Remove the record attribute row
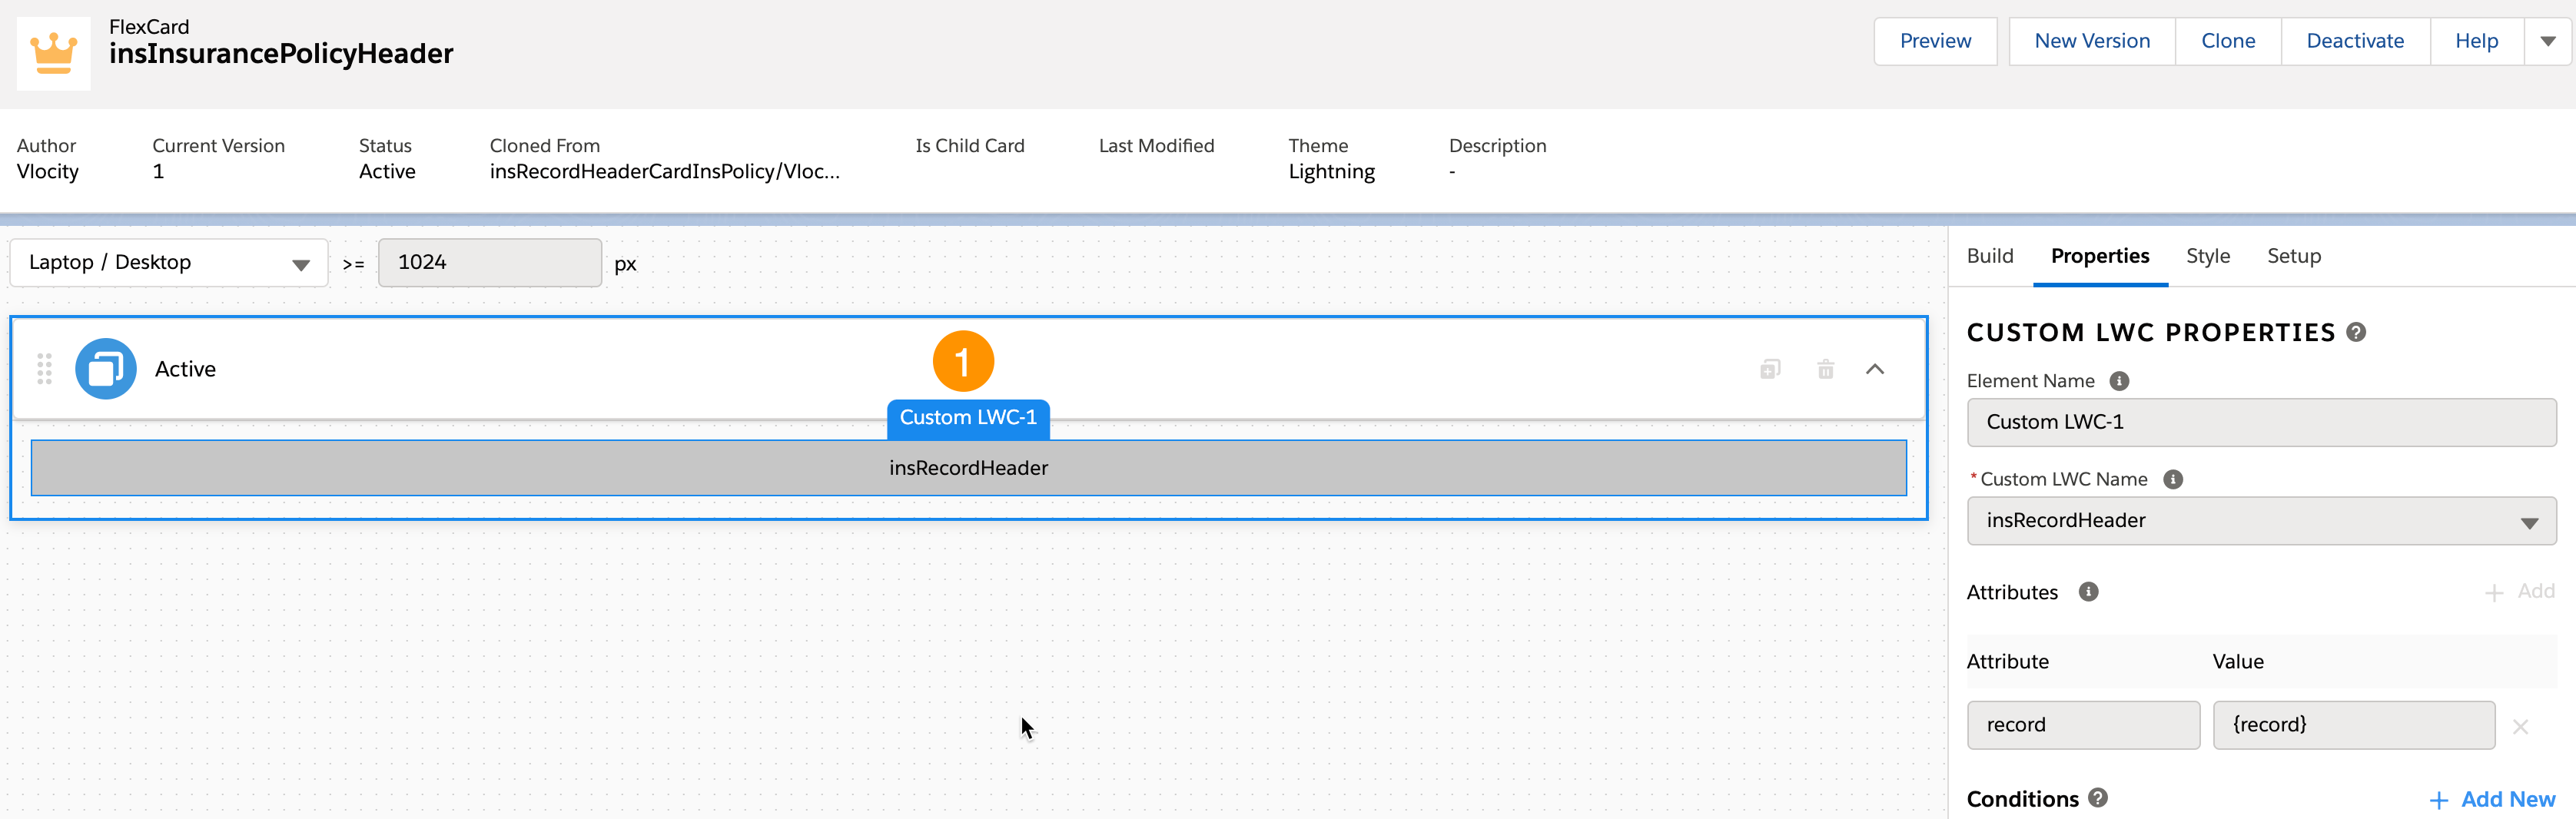Viewport: 2576px width, 819px height. 2520,726
